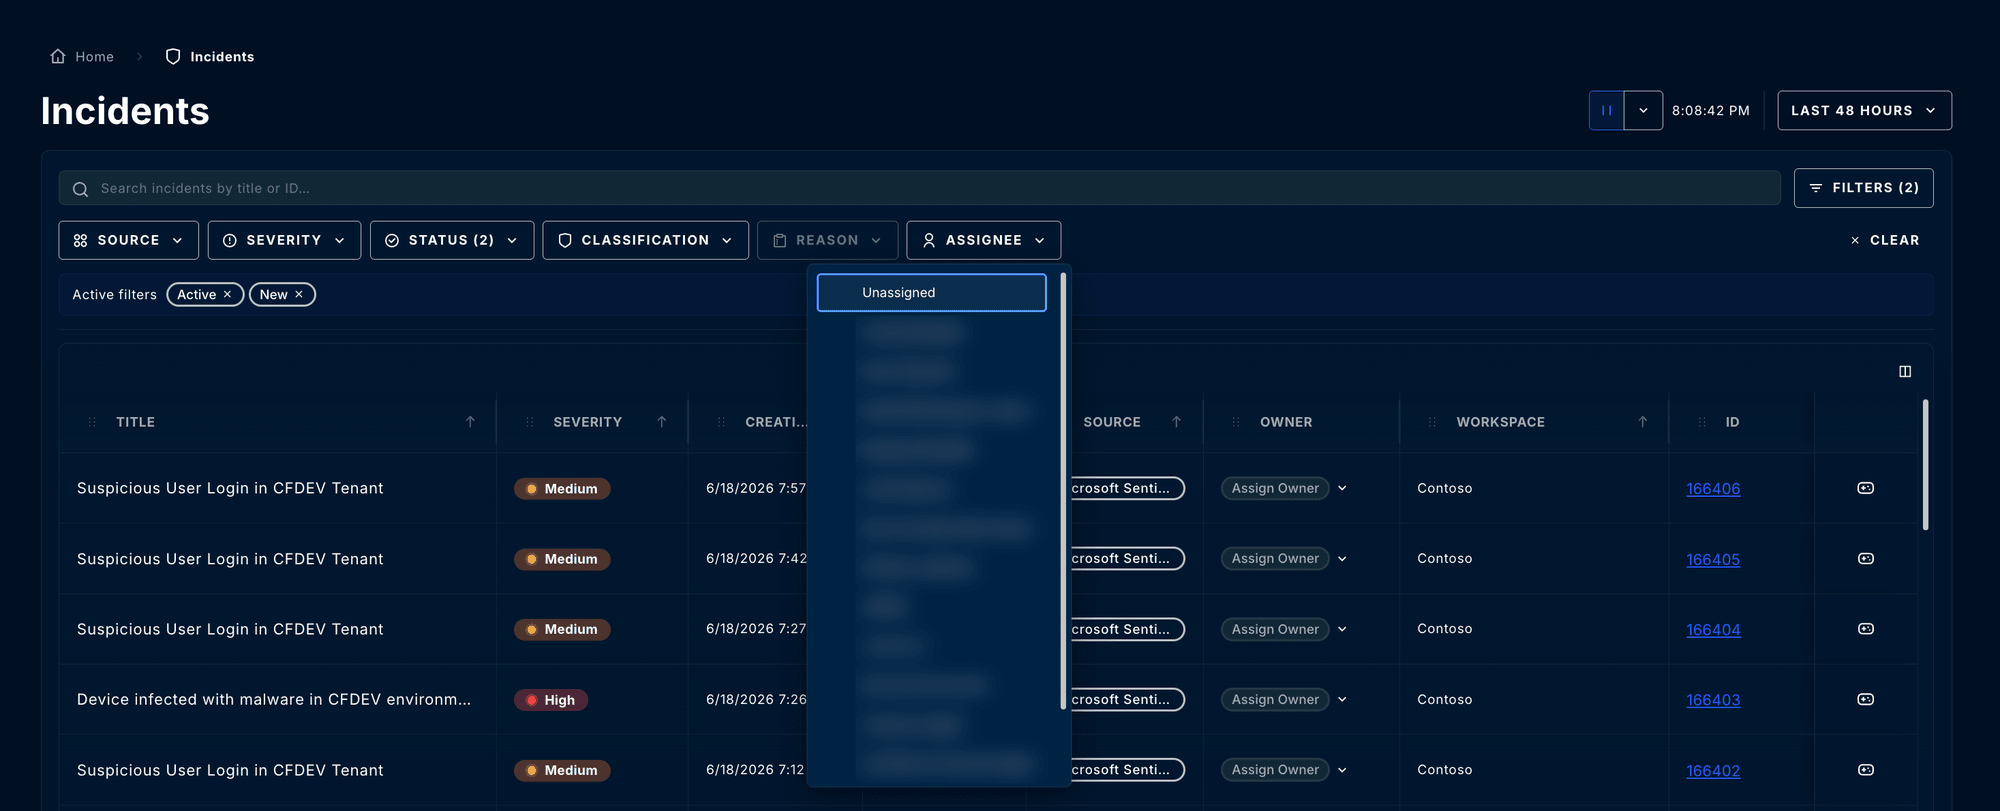
Task: Click the drag handle of the Severity column
Action: coord(530,422)
